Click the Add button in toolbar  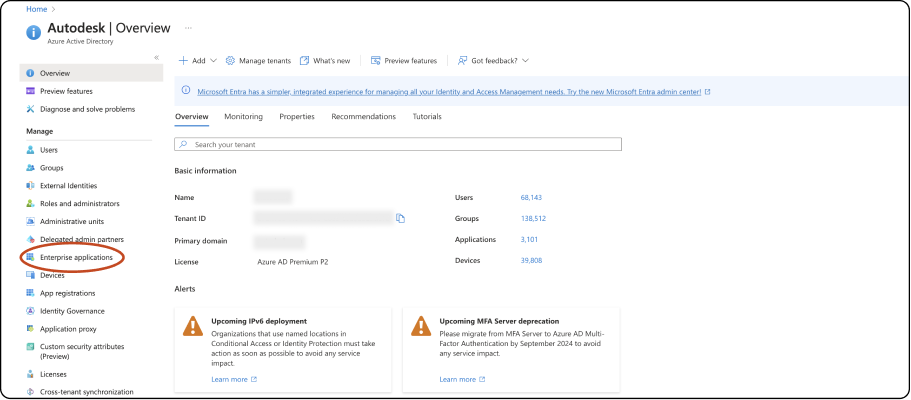coord(198,60)
